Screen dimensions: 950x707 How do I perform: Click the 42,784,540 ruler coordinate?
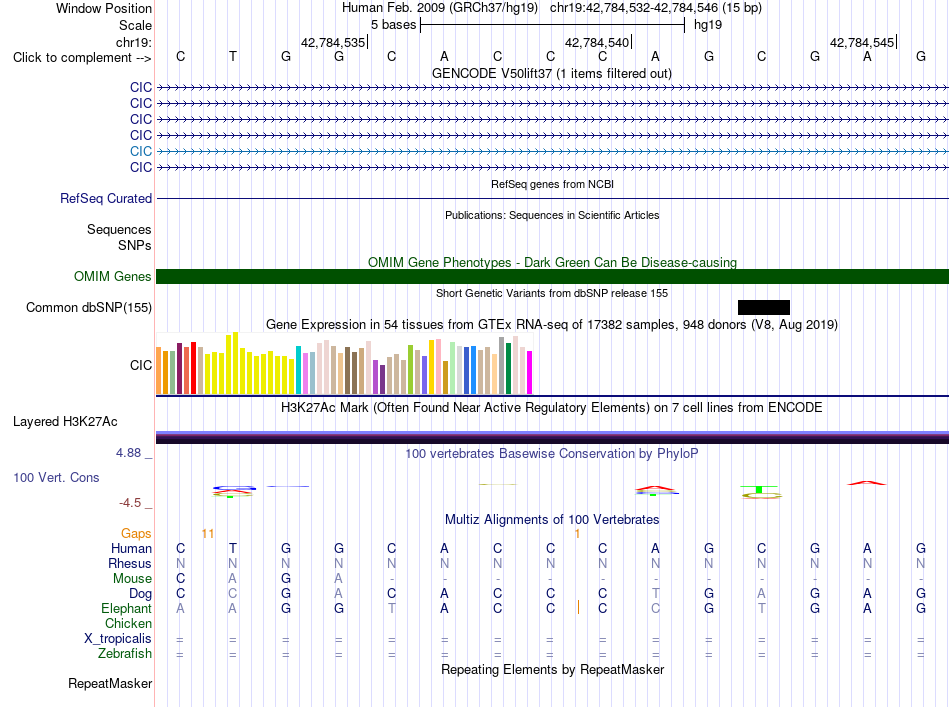click(x=597, y=42)
